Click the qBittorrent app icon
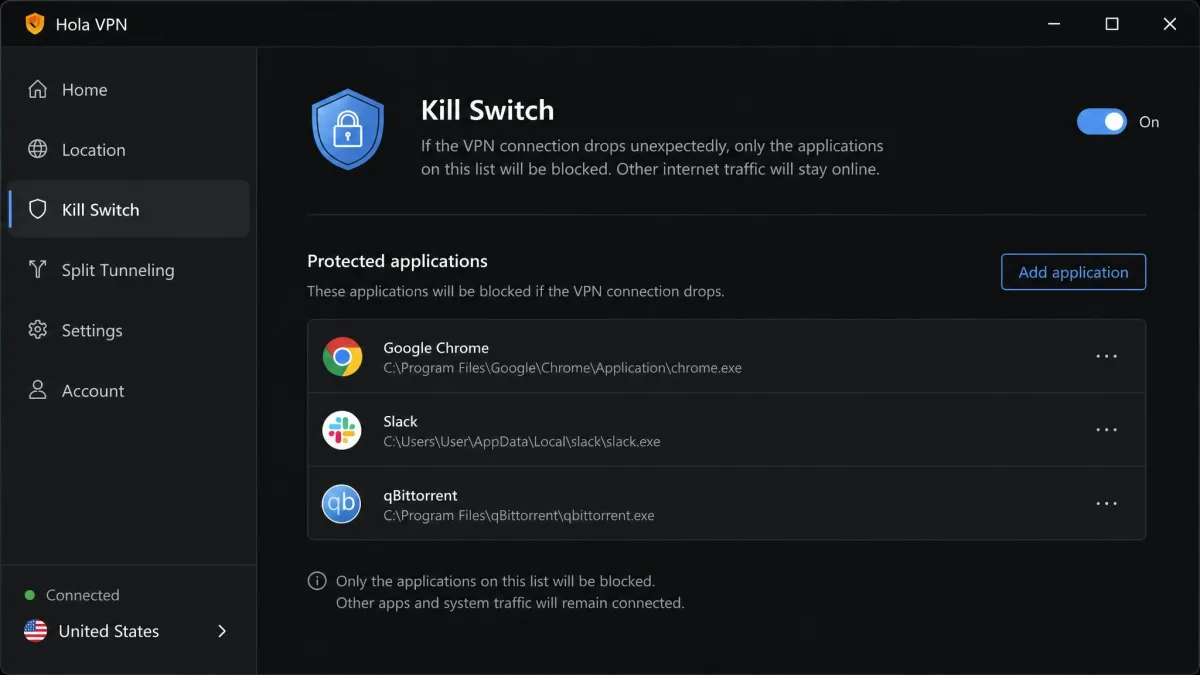The image size is (1200, 675). (342, 503)
